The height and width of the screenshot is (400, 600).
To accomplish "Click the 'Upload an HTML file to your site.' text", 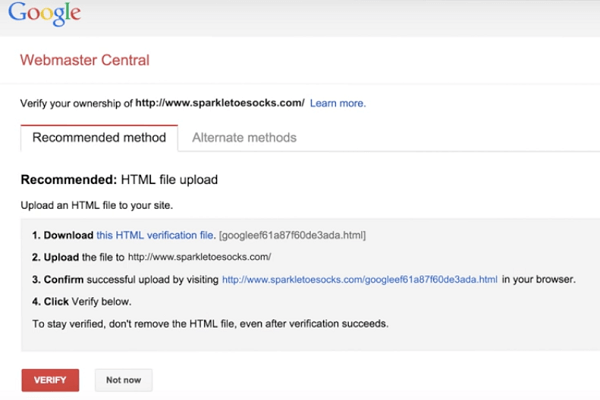I will [97, 206].
